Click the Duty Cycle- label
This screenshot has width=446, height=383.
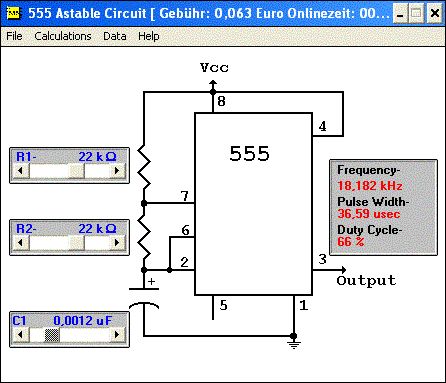(370, 230)
